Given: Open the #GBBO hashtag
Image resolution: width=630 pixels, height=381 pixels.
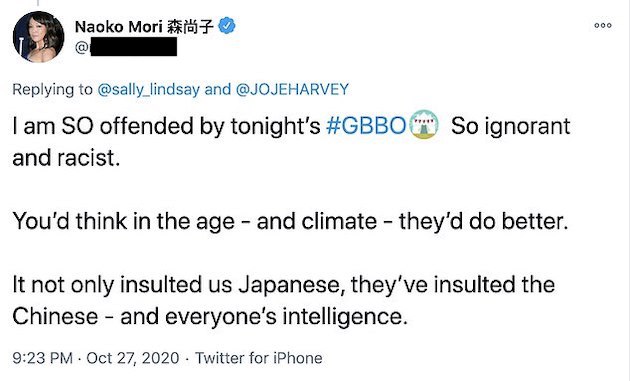Looking at the screenshot, I should [x=366, y=126].
